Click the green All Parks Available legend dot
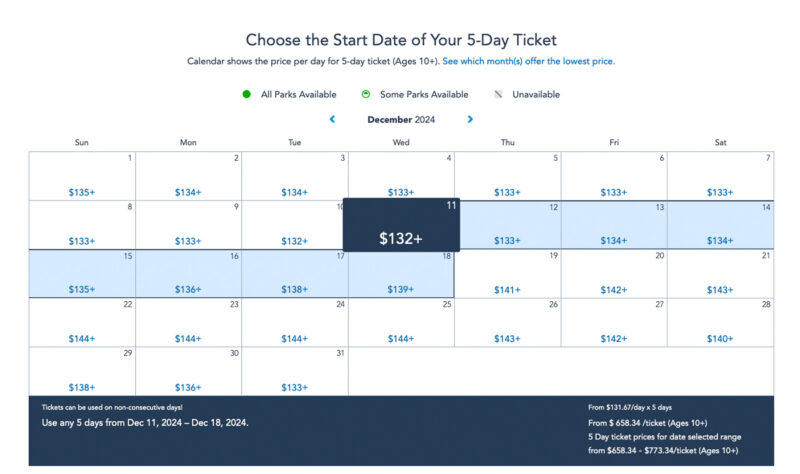 click(x=246, y=94)
